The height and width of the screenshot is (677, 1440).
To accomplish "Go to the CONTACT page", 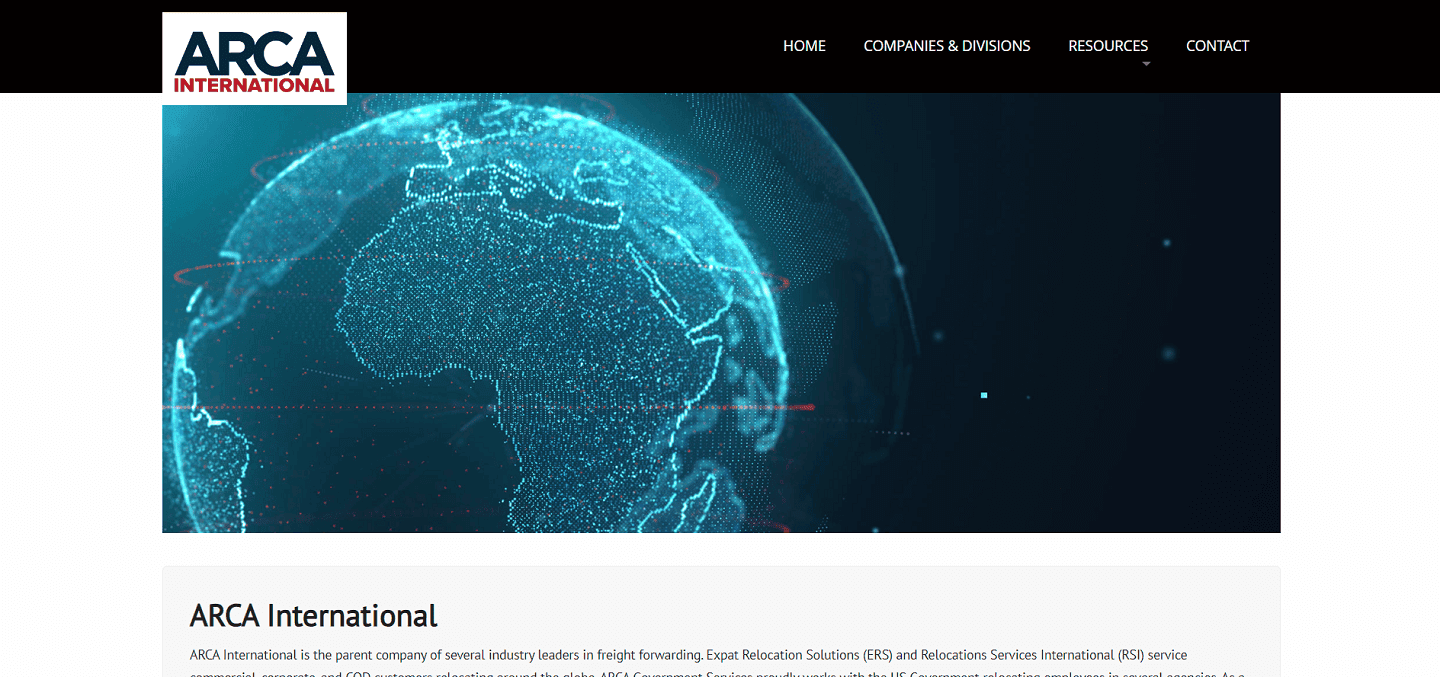I will tap(1217, 46).
